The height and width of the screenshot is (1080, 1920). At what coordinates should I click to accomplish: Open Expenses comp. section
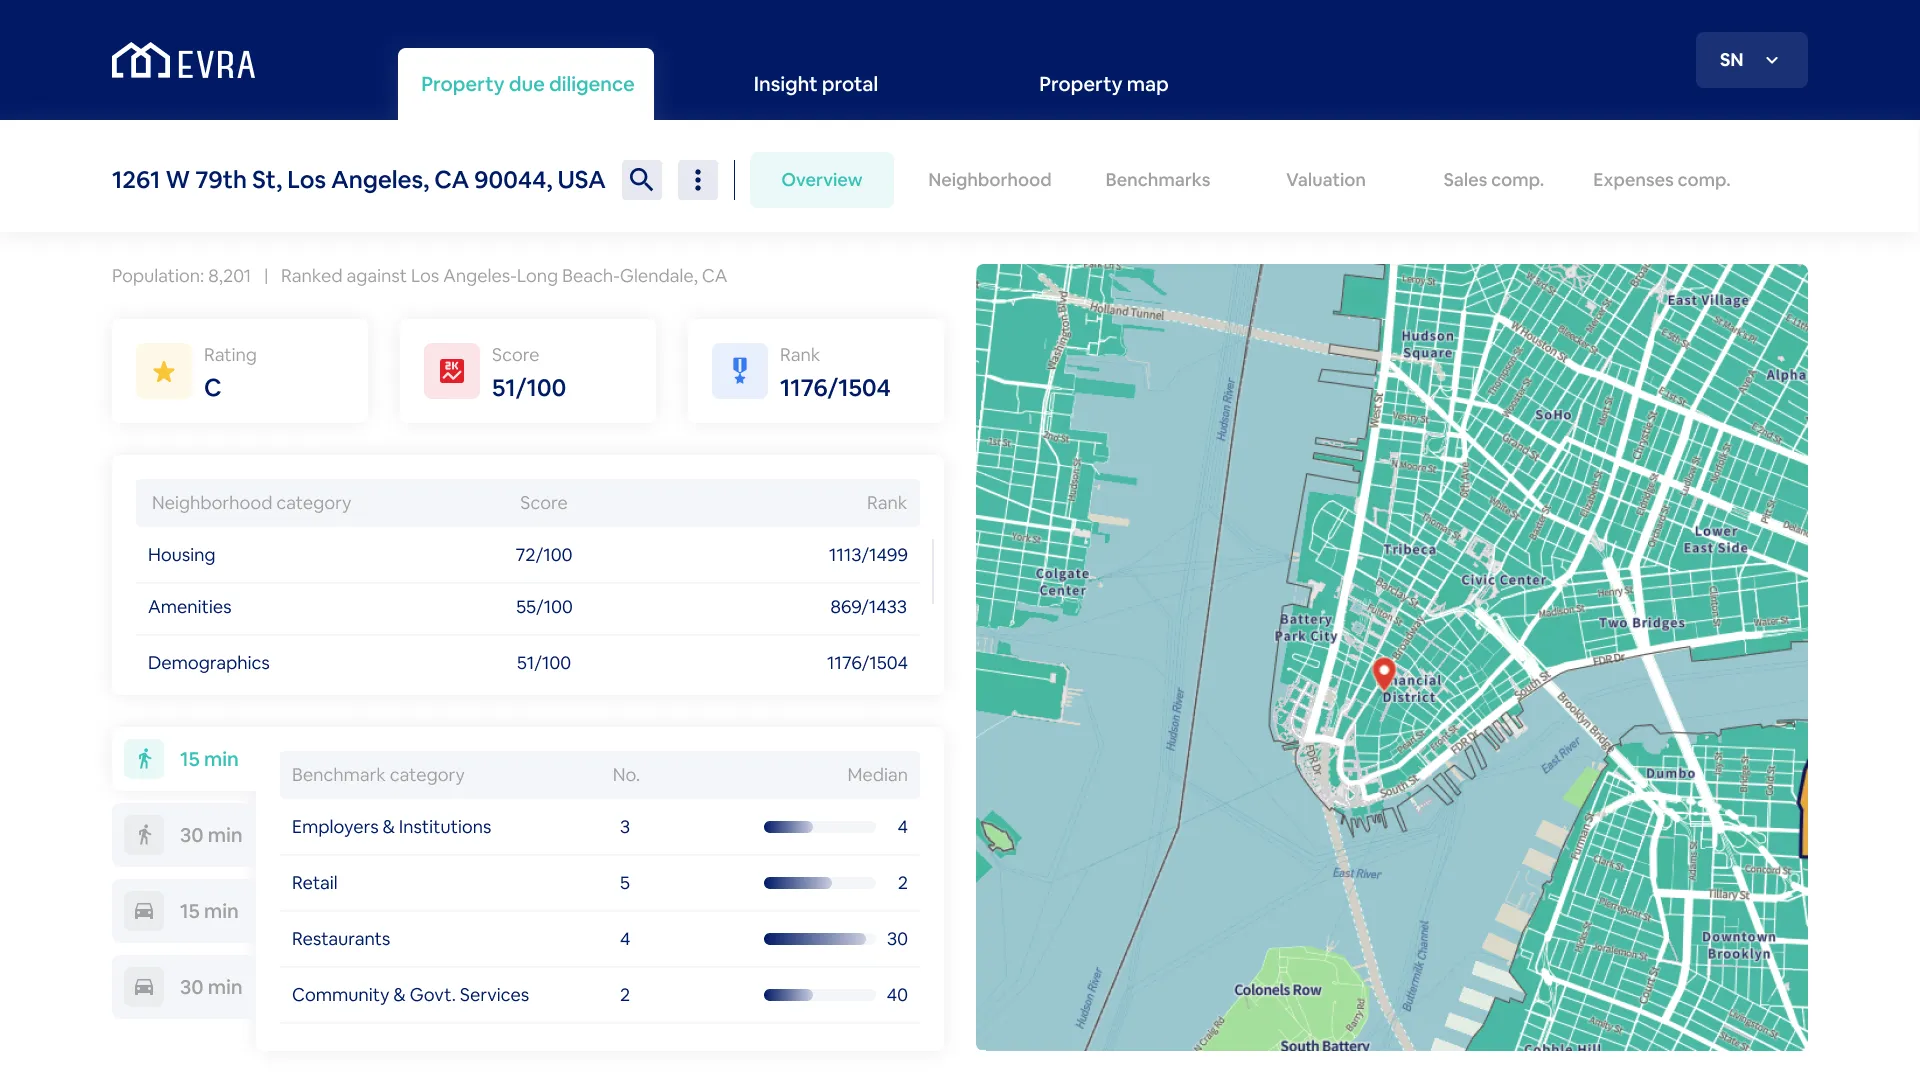pyautogui.click(x=1661, y=180)
